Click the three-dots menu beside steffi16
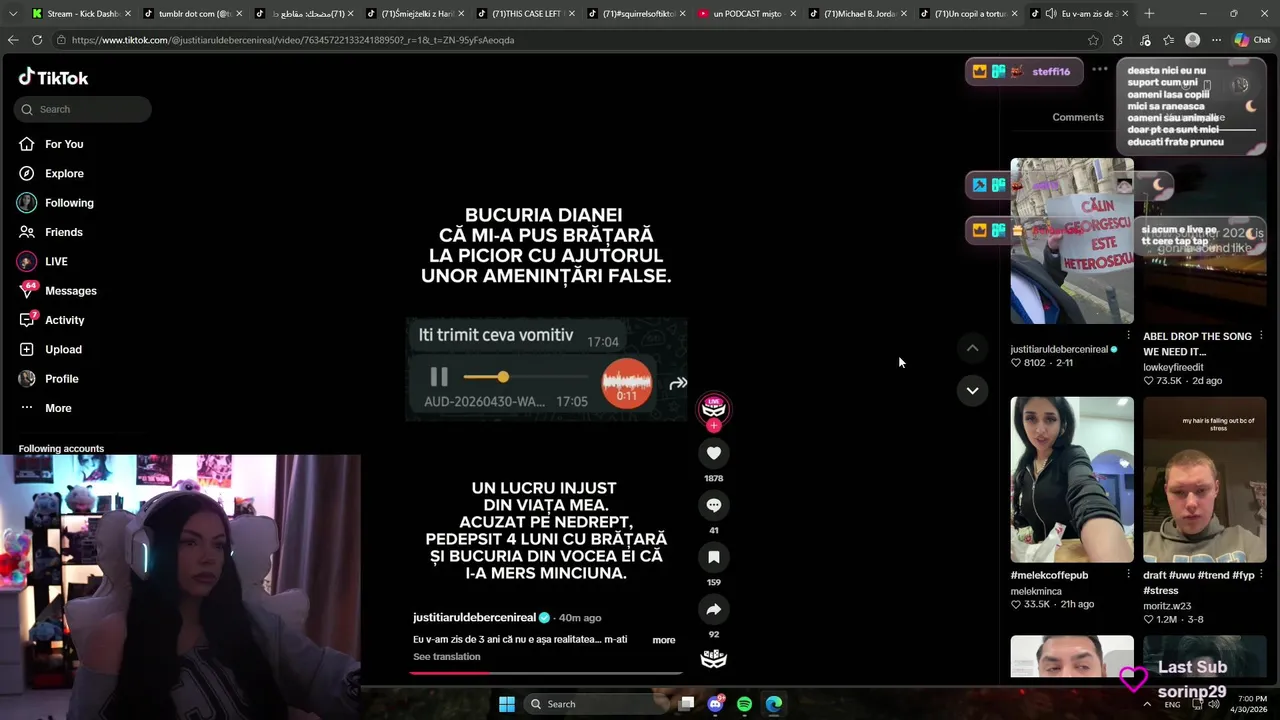The image size is (1280, 720). [x=1100, y=70]
